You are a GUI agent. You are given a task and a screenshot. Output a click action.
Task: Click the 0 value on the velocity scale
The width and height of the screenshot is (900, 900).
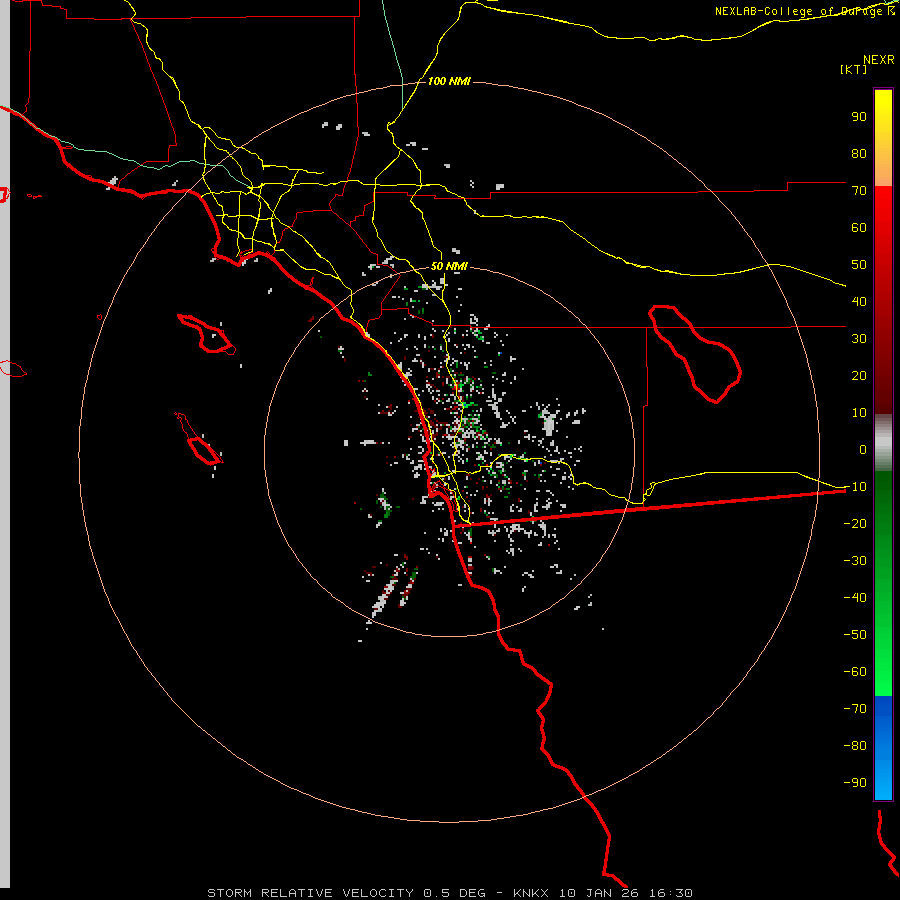click(863, 450)
